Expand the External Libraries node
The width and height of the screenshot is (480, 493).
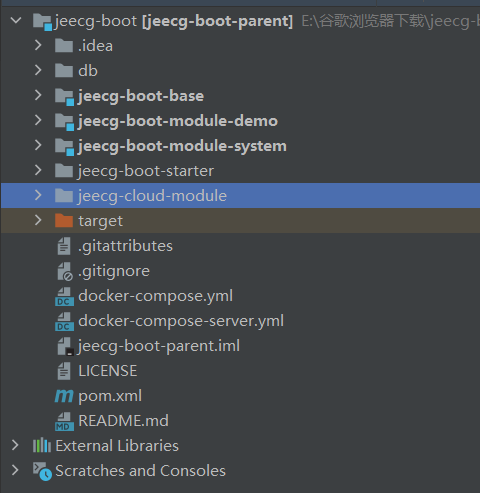pos(15,445)
